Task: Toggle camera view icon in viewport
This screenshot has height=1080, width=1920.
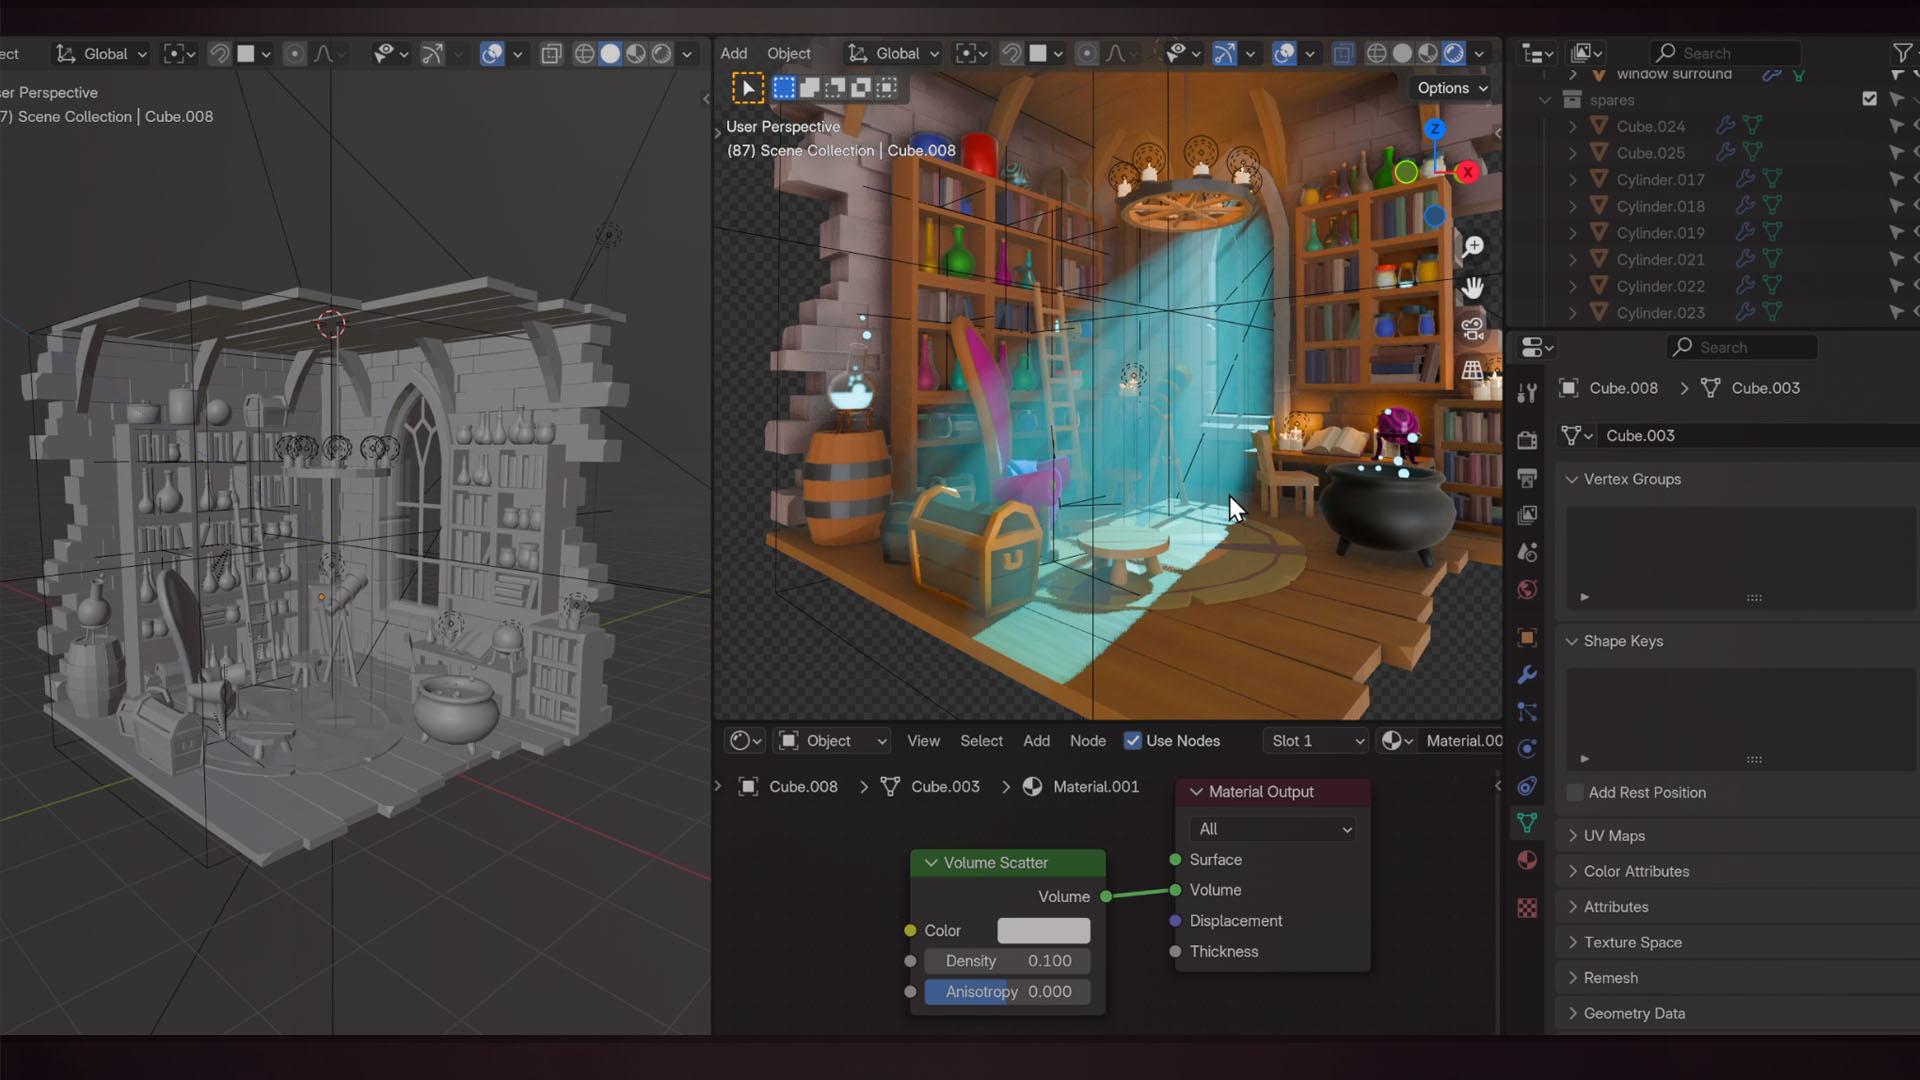Action: (x=1473, y=329)
